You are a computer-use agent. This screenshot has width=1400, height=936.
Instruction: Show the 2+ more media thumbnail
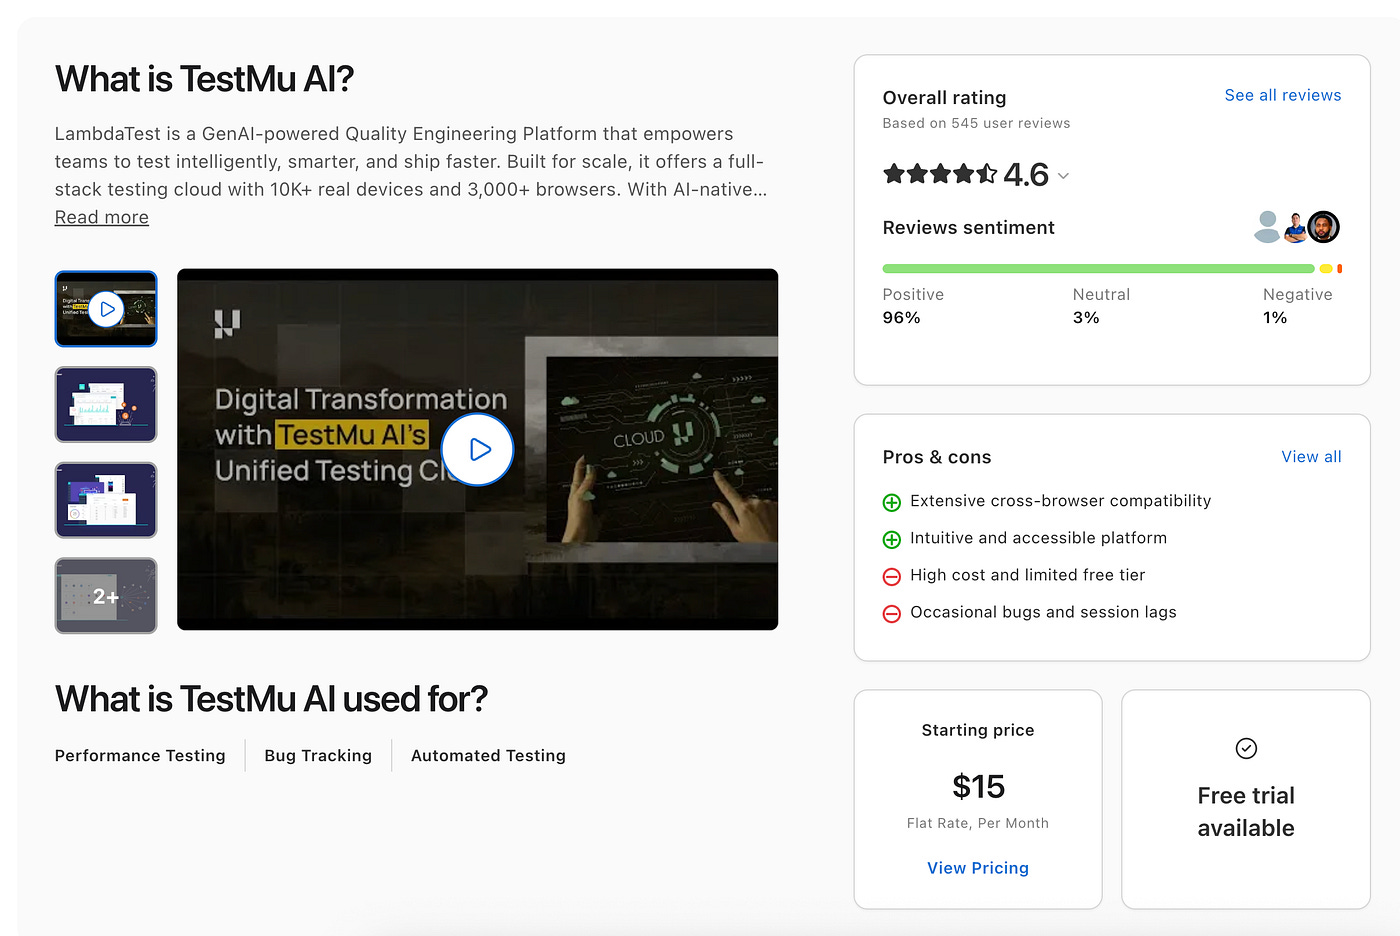106,596
